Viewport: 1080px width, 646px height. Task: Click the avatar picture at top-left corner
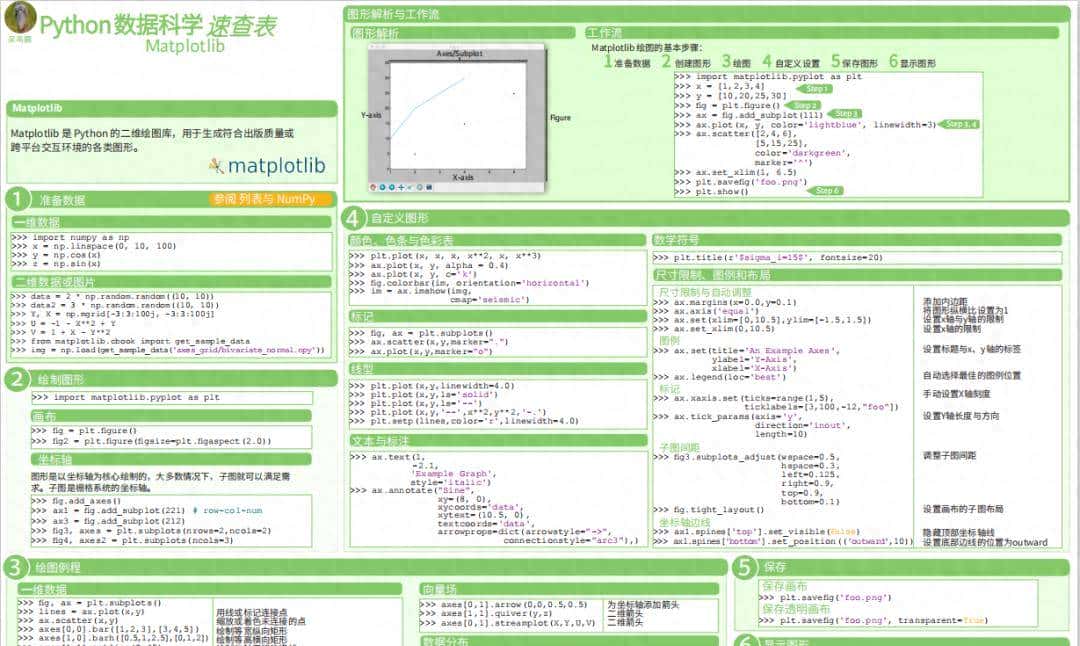pos(20,17)
